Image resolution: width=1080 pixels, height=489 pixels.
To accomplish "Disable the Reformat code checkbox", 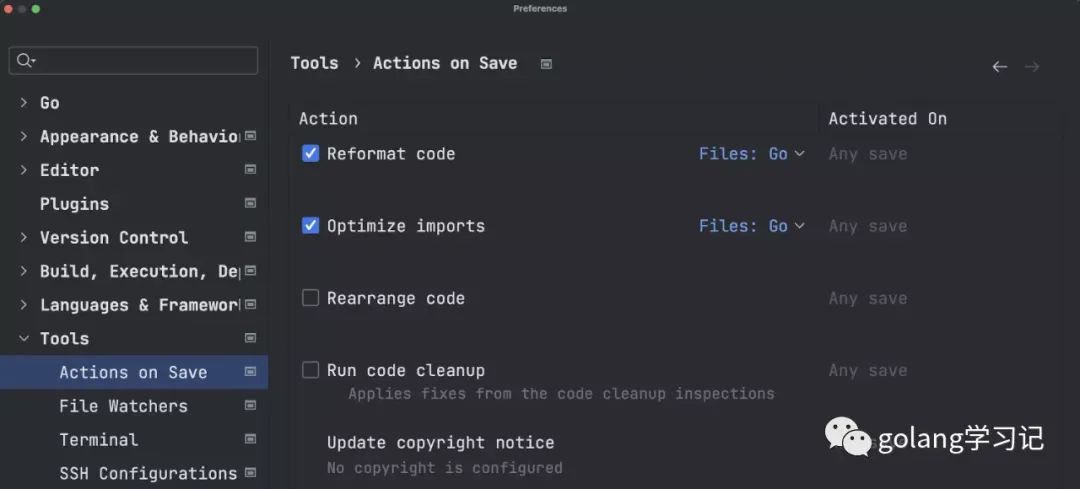I will pyautogui.click(x=311, y=154).
